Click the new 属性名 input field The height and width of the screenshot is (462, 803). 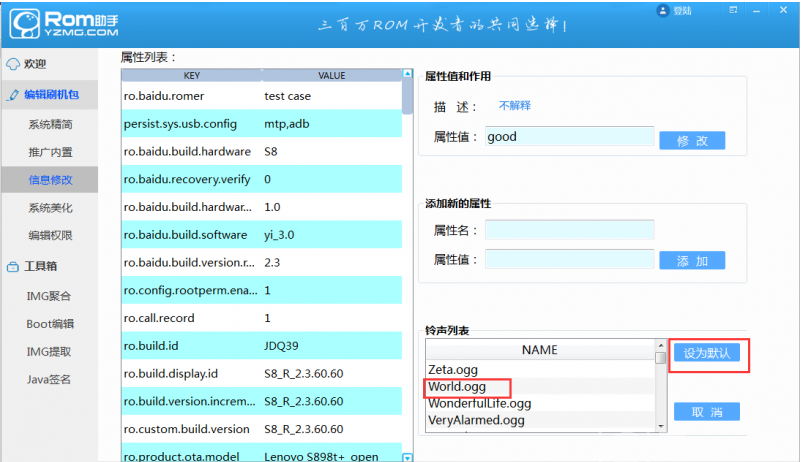(569, 230)
